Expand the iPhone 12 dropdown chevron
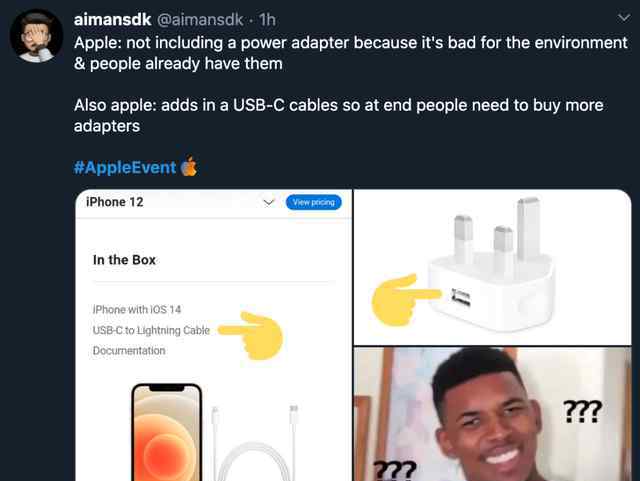This screenshot has height=481, width=640. pyautogui.click(x=268, y=203)
